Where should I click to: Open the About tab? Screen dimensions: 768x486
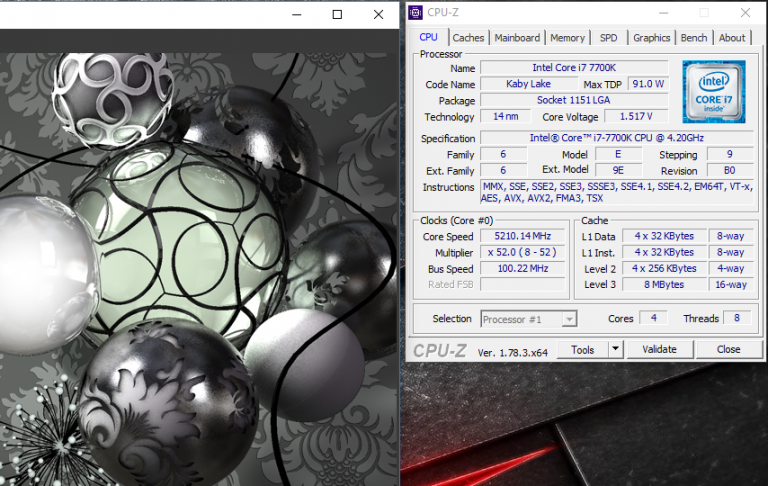coord(732,38)
